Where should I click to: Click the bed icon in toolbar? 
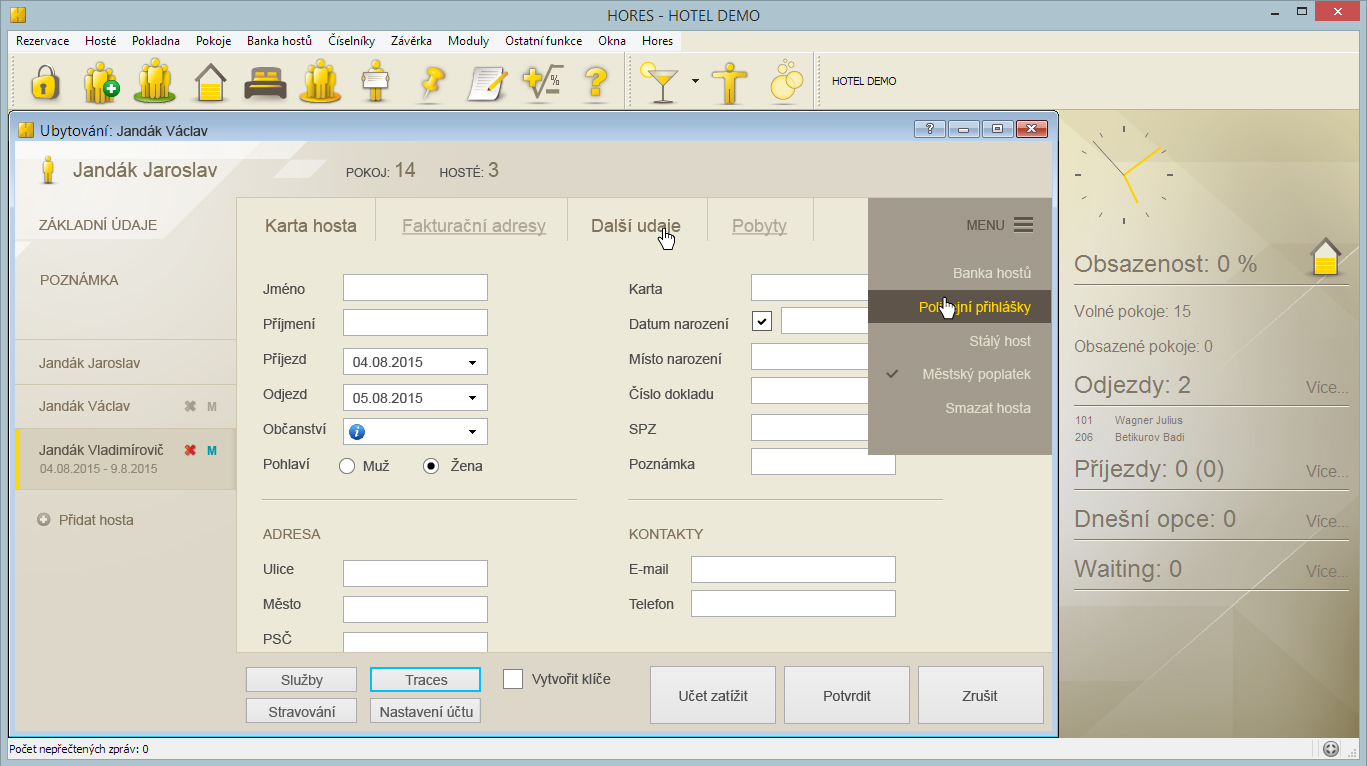coord(265,82)
